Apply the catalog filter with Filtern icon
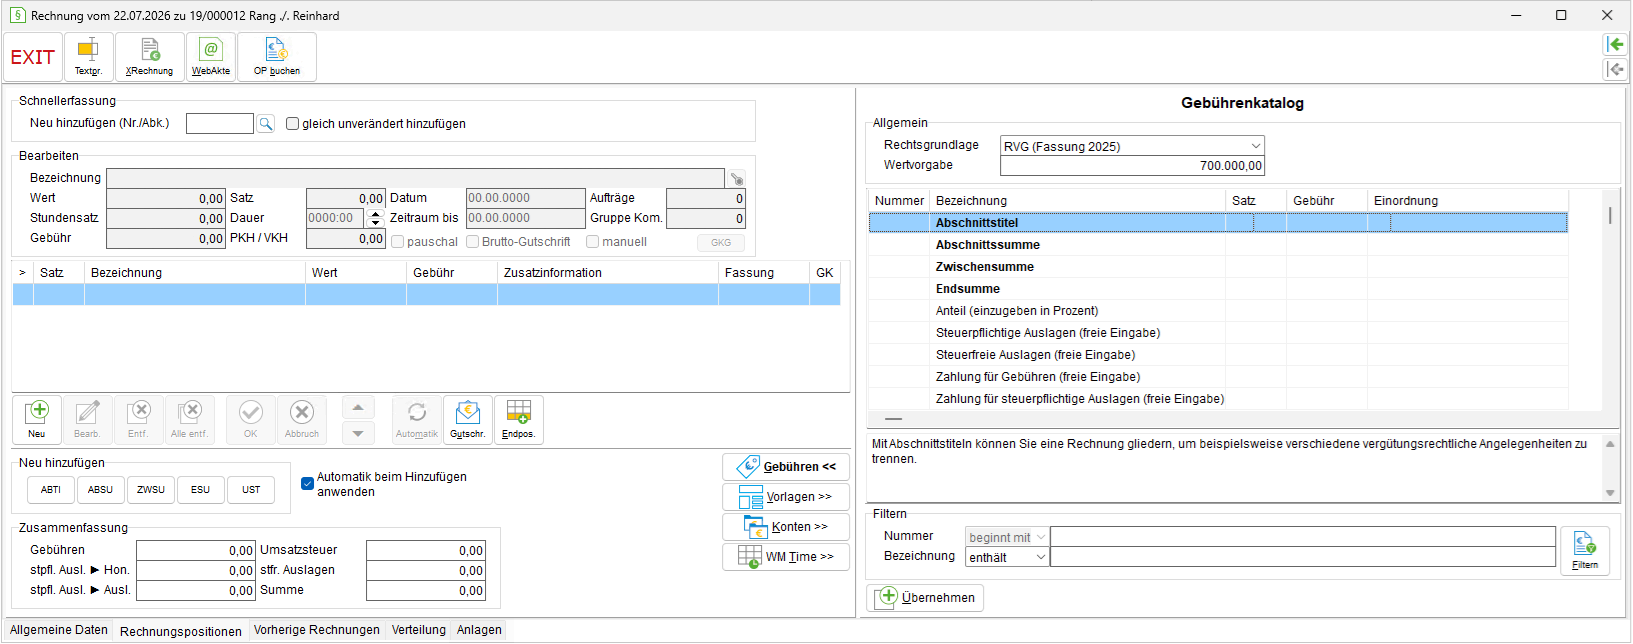 click(1585, 550)
